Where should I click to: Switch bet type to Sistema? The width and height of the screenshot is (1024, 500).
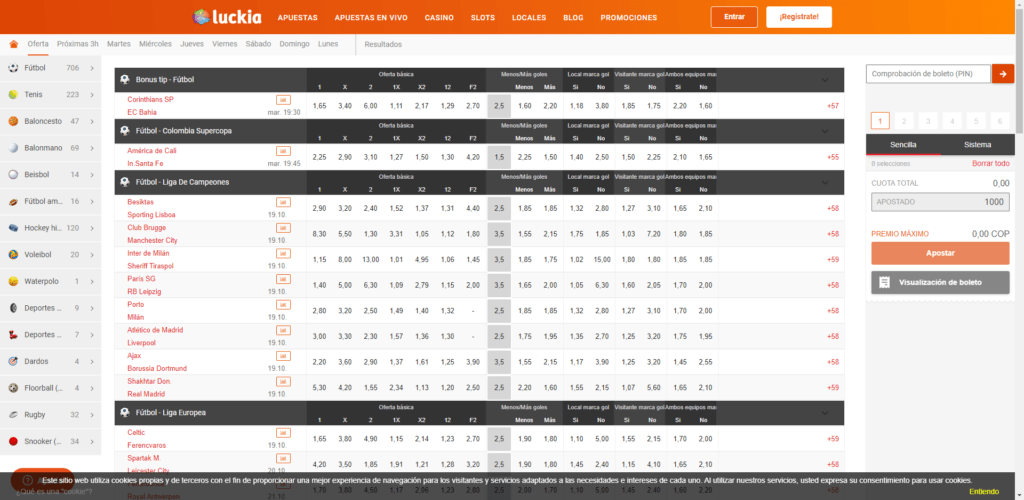(x=977, y=145)
